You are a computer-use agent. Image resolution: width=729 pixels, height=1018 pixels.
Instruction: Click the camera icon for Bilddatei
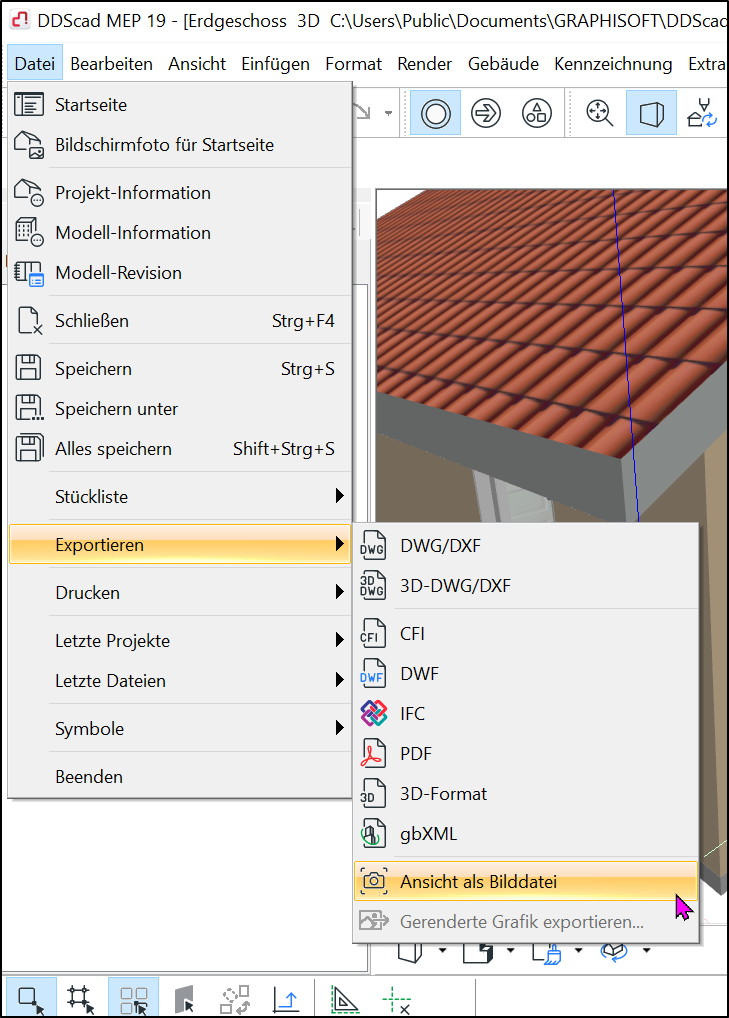(374, 882)
